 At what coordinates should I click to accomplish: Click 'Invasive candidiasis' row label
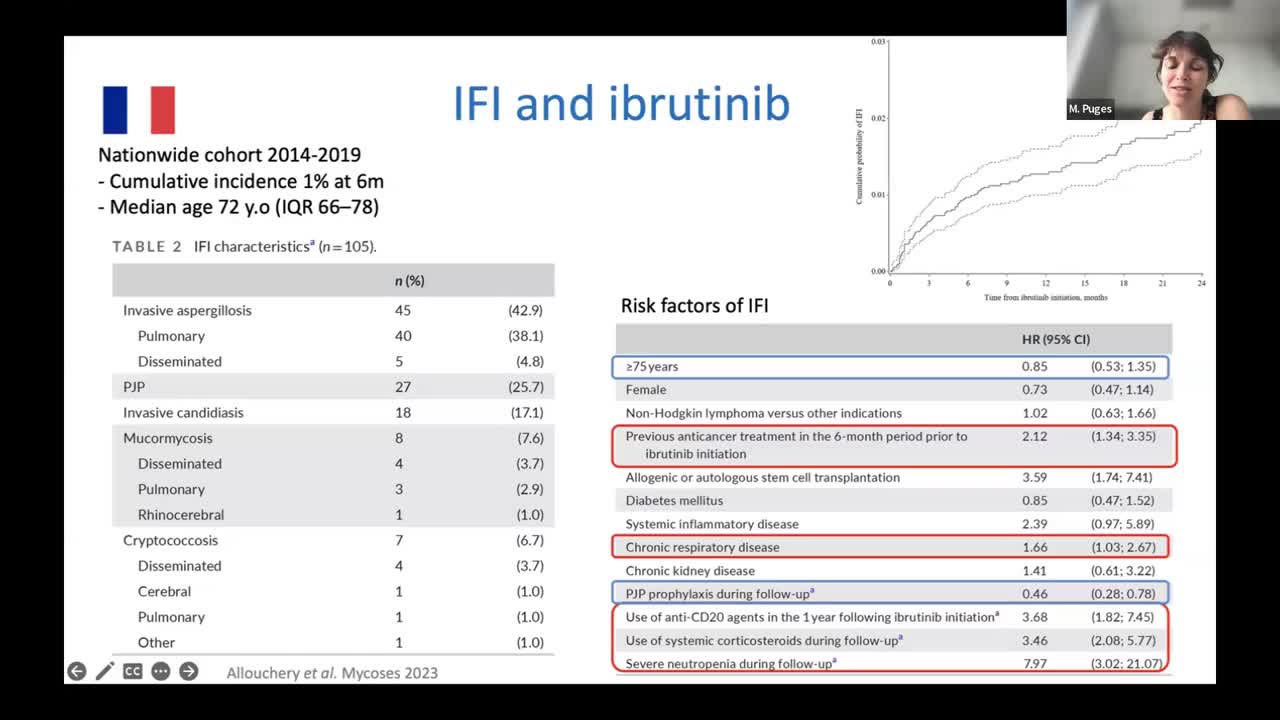183,412
